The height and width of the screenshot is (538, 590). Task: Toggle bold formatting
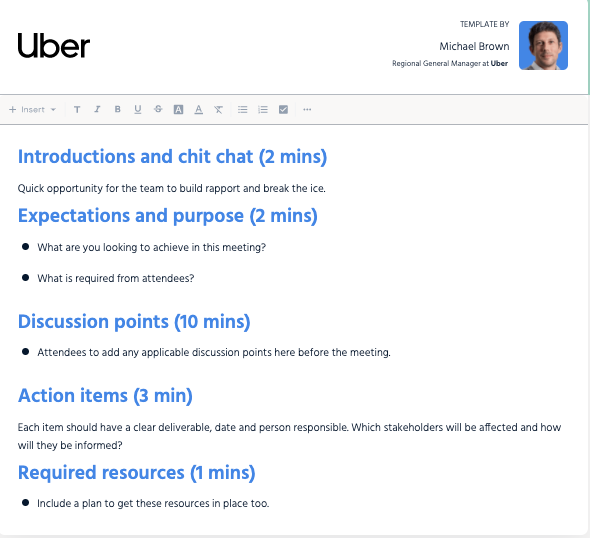click(x=117, y=109)
